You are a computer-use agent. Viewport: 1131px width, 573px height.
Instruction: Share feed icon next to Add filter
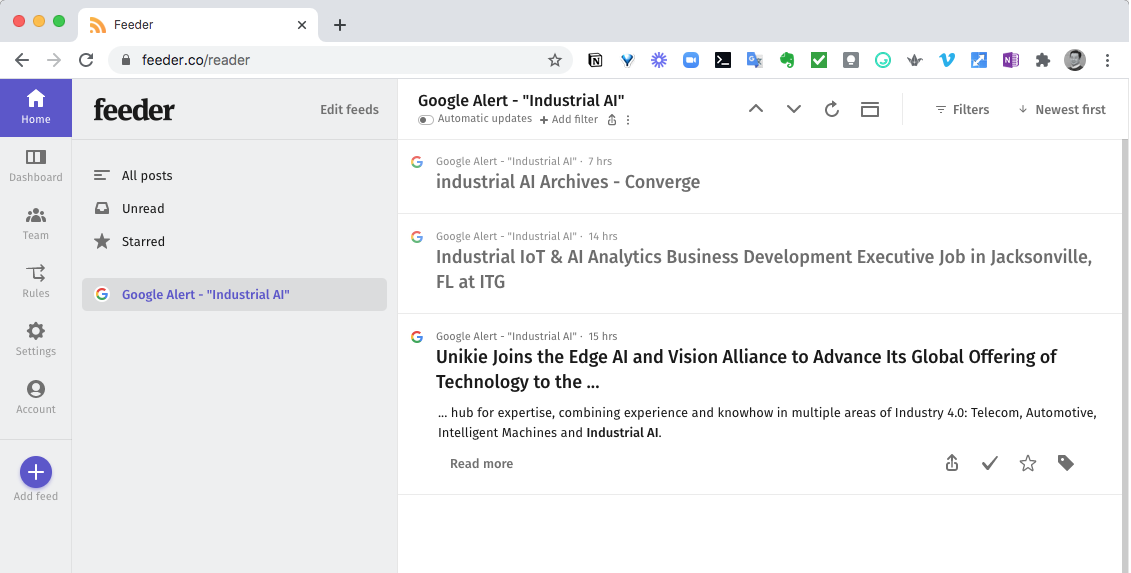pyautogui.click(x=612, y=120)
